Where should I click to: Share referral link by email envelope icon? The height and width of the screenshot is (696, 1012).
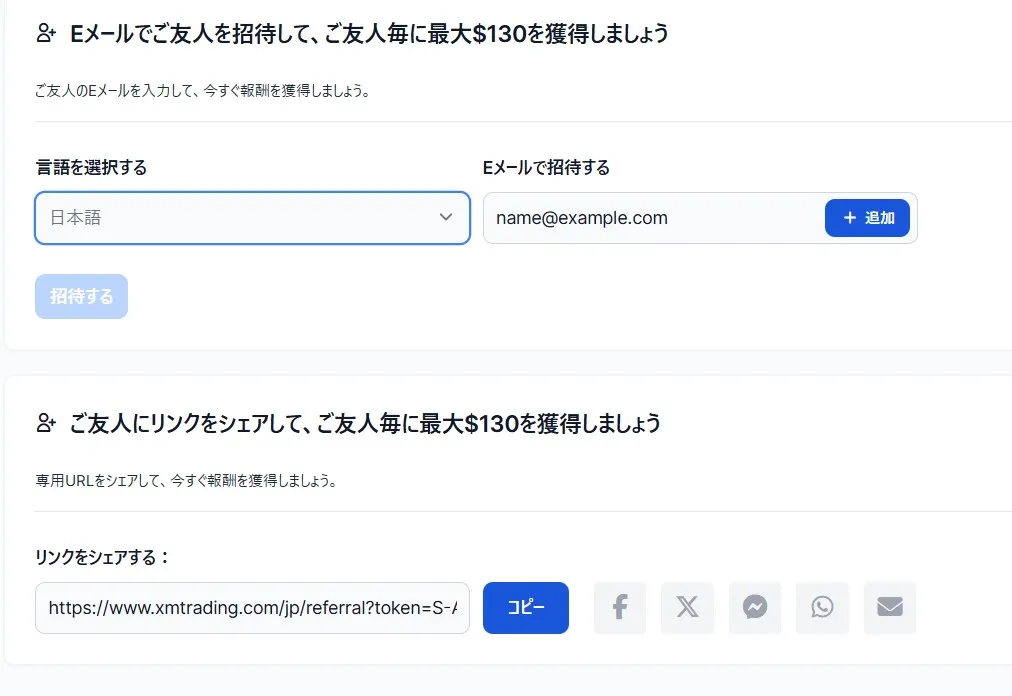[889, 607]
